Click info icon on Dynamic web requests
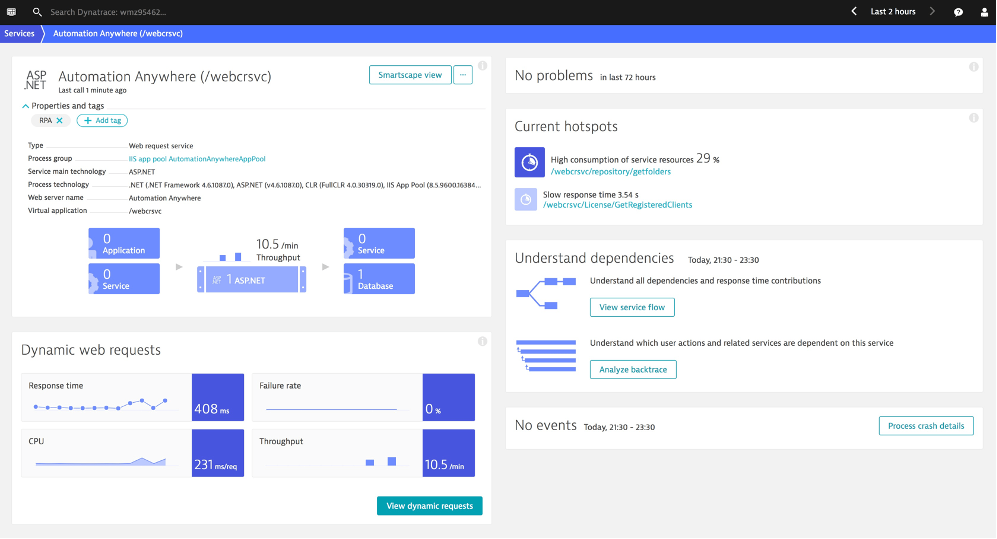The height and width of the screenshot is (539, 997). 483,341
